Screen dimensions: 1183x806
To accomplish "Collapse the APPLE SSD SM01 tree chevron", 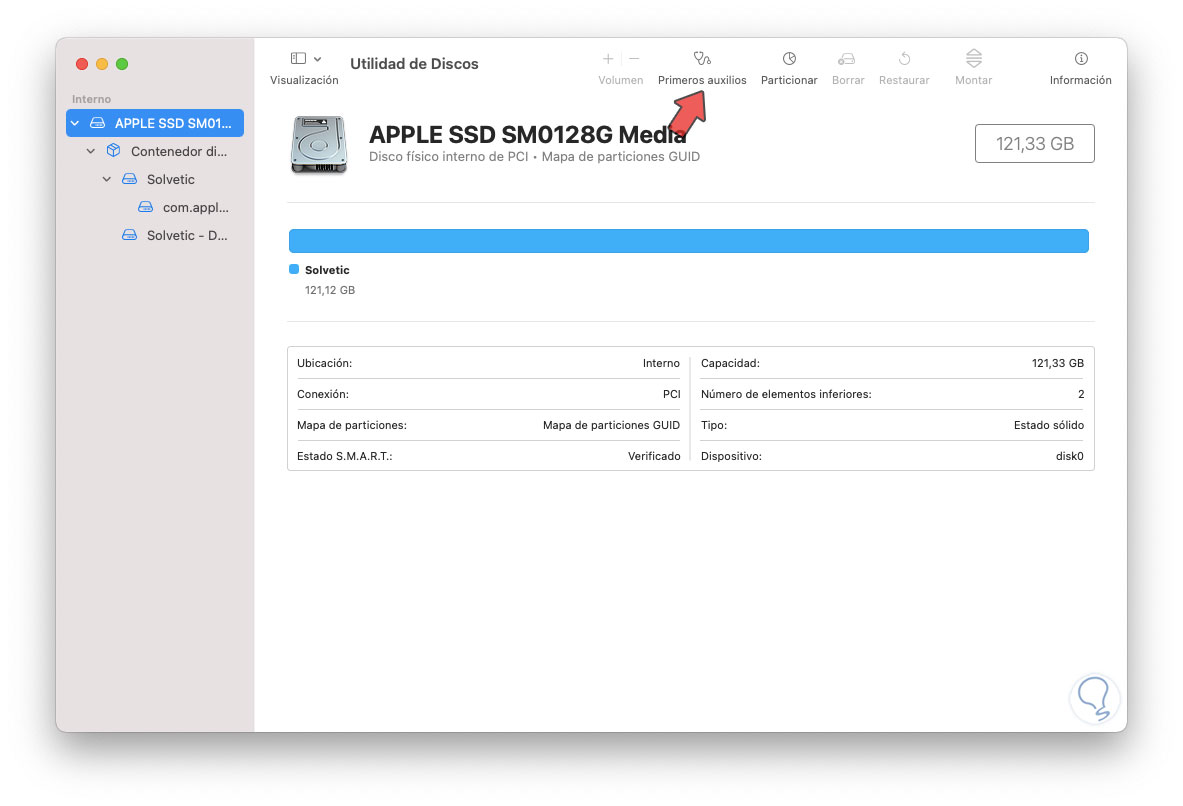I will [75, 123].
